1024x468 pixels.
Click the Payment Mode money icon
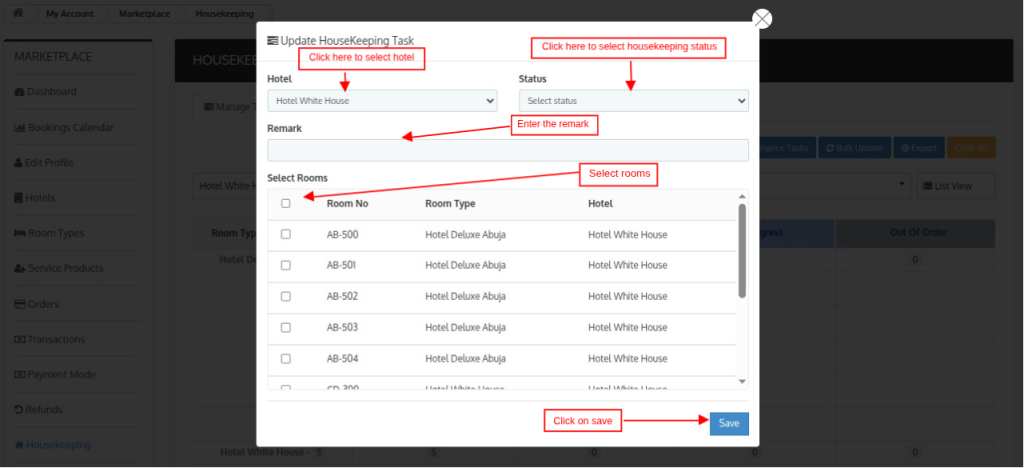pos(20,375)
